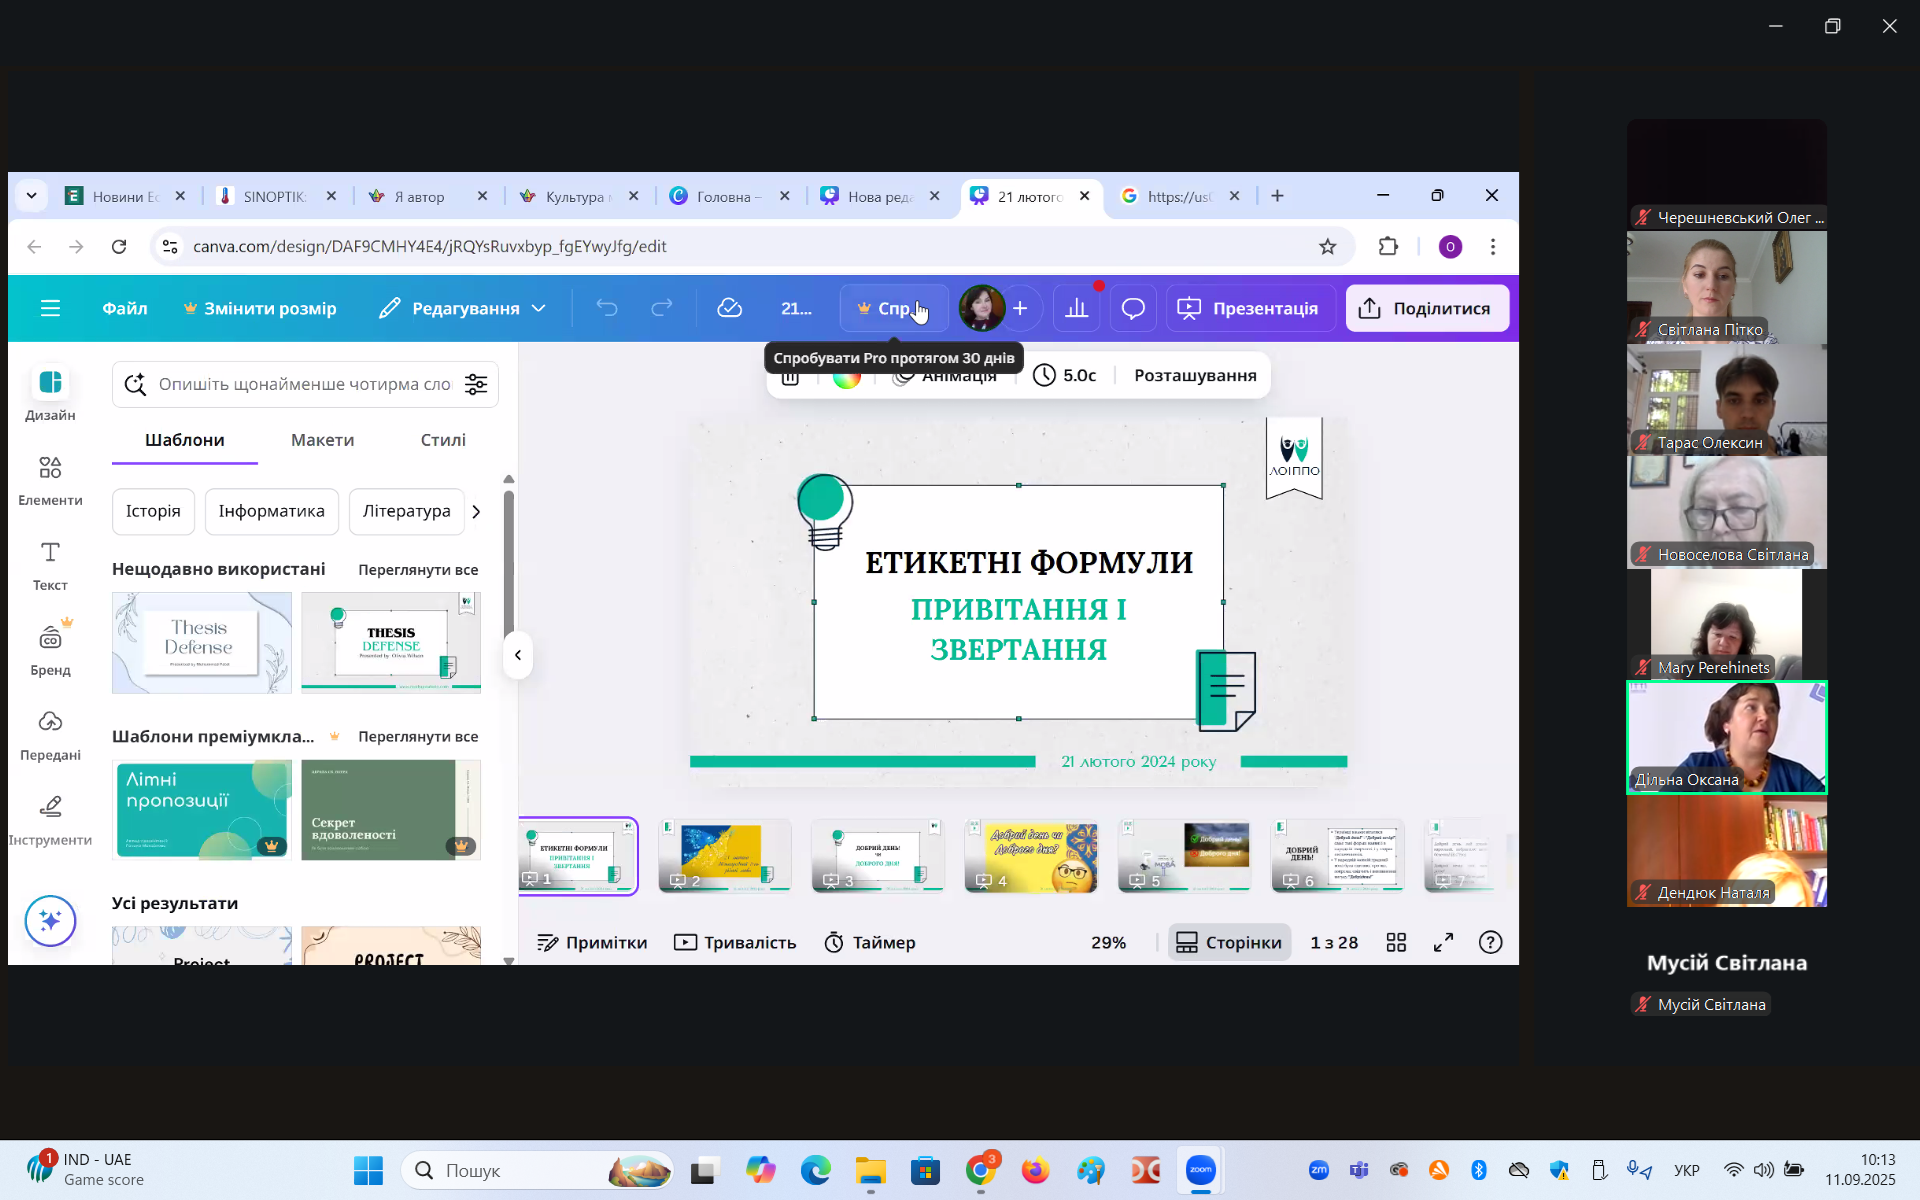The image size is (1920, 1200).
Task: Show more template category chips
Action: (x=476, y=511)
